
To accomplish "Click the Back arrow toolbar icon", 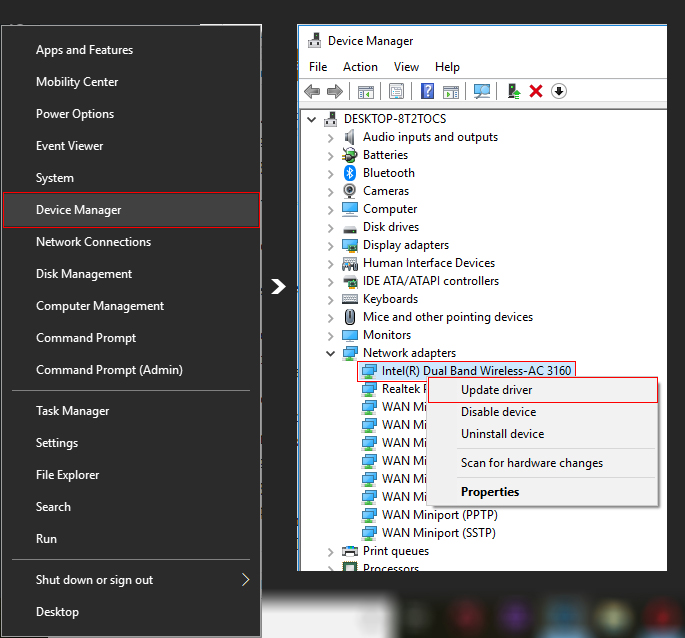I will coord(312,91).
